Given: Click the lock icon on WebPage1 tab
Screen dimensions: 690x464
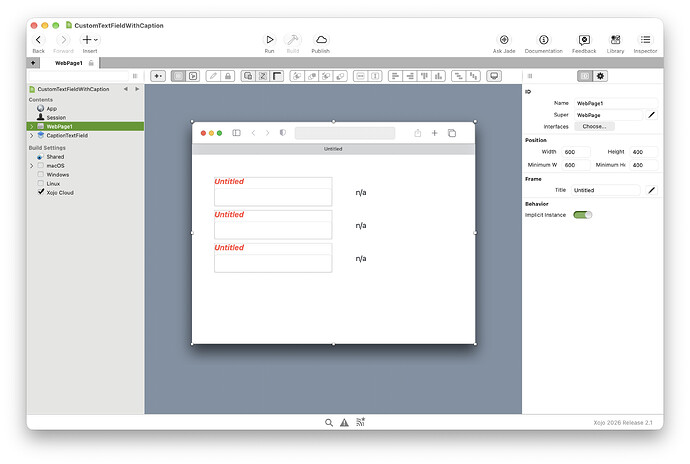Looking at the screenshot, I should pos(91,63).
